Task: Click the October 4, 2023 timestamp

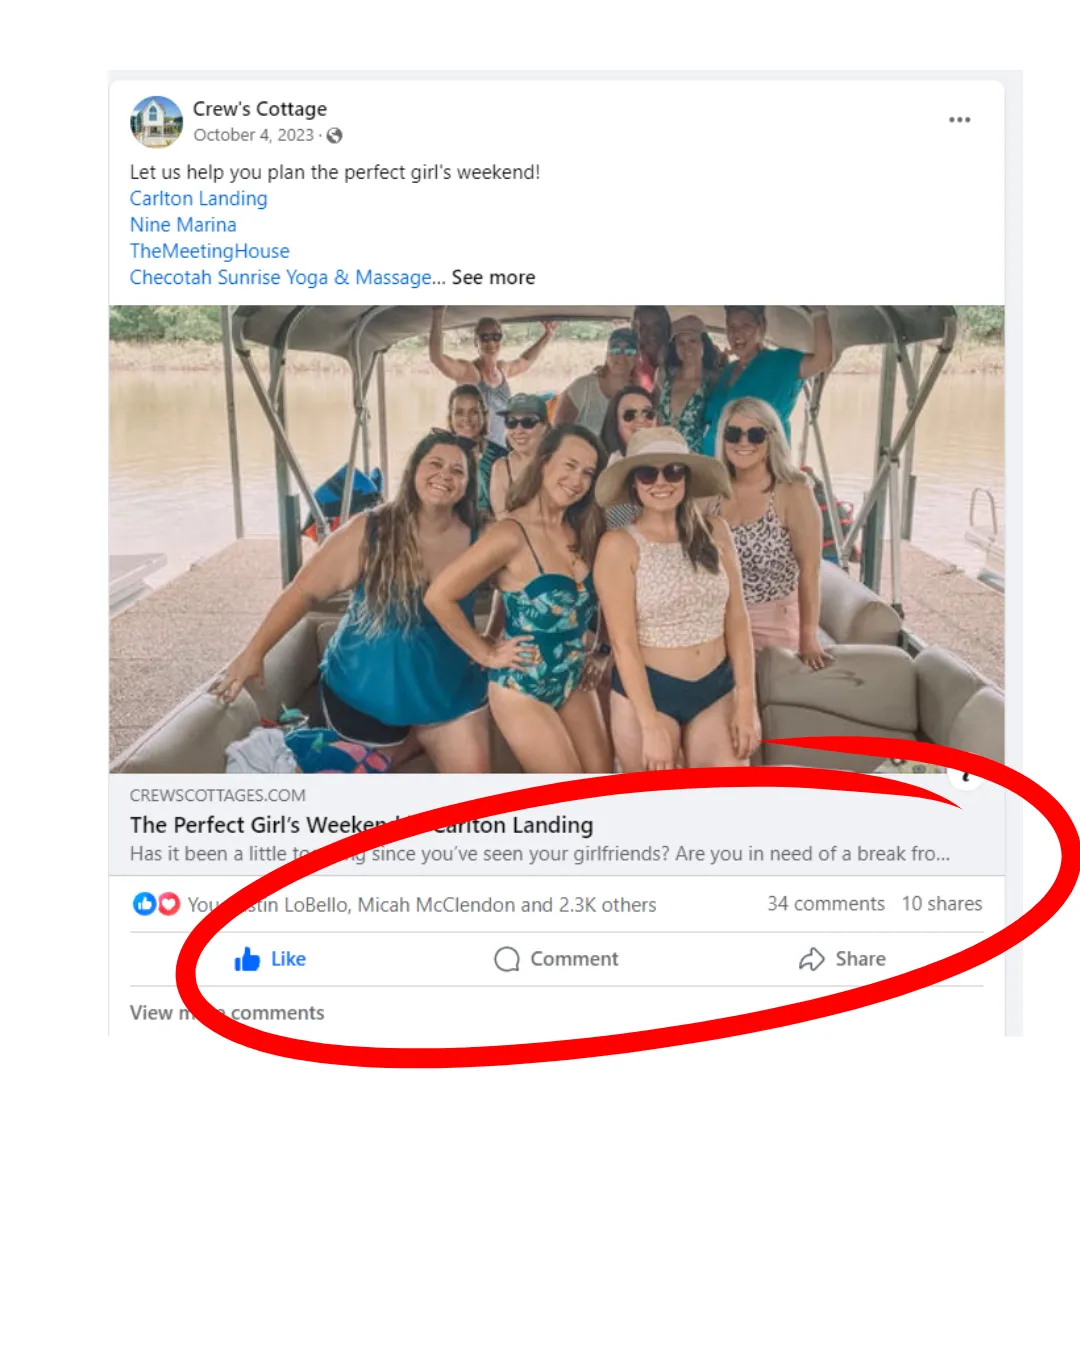Action: point(253,136)
